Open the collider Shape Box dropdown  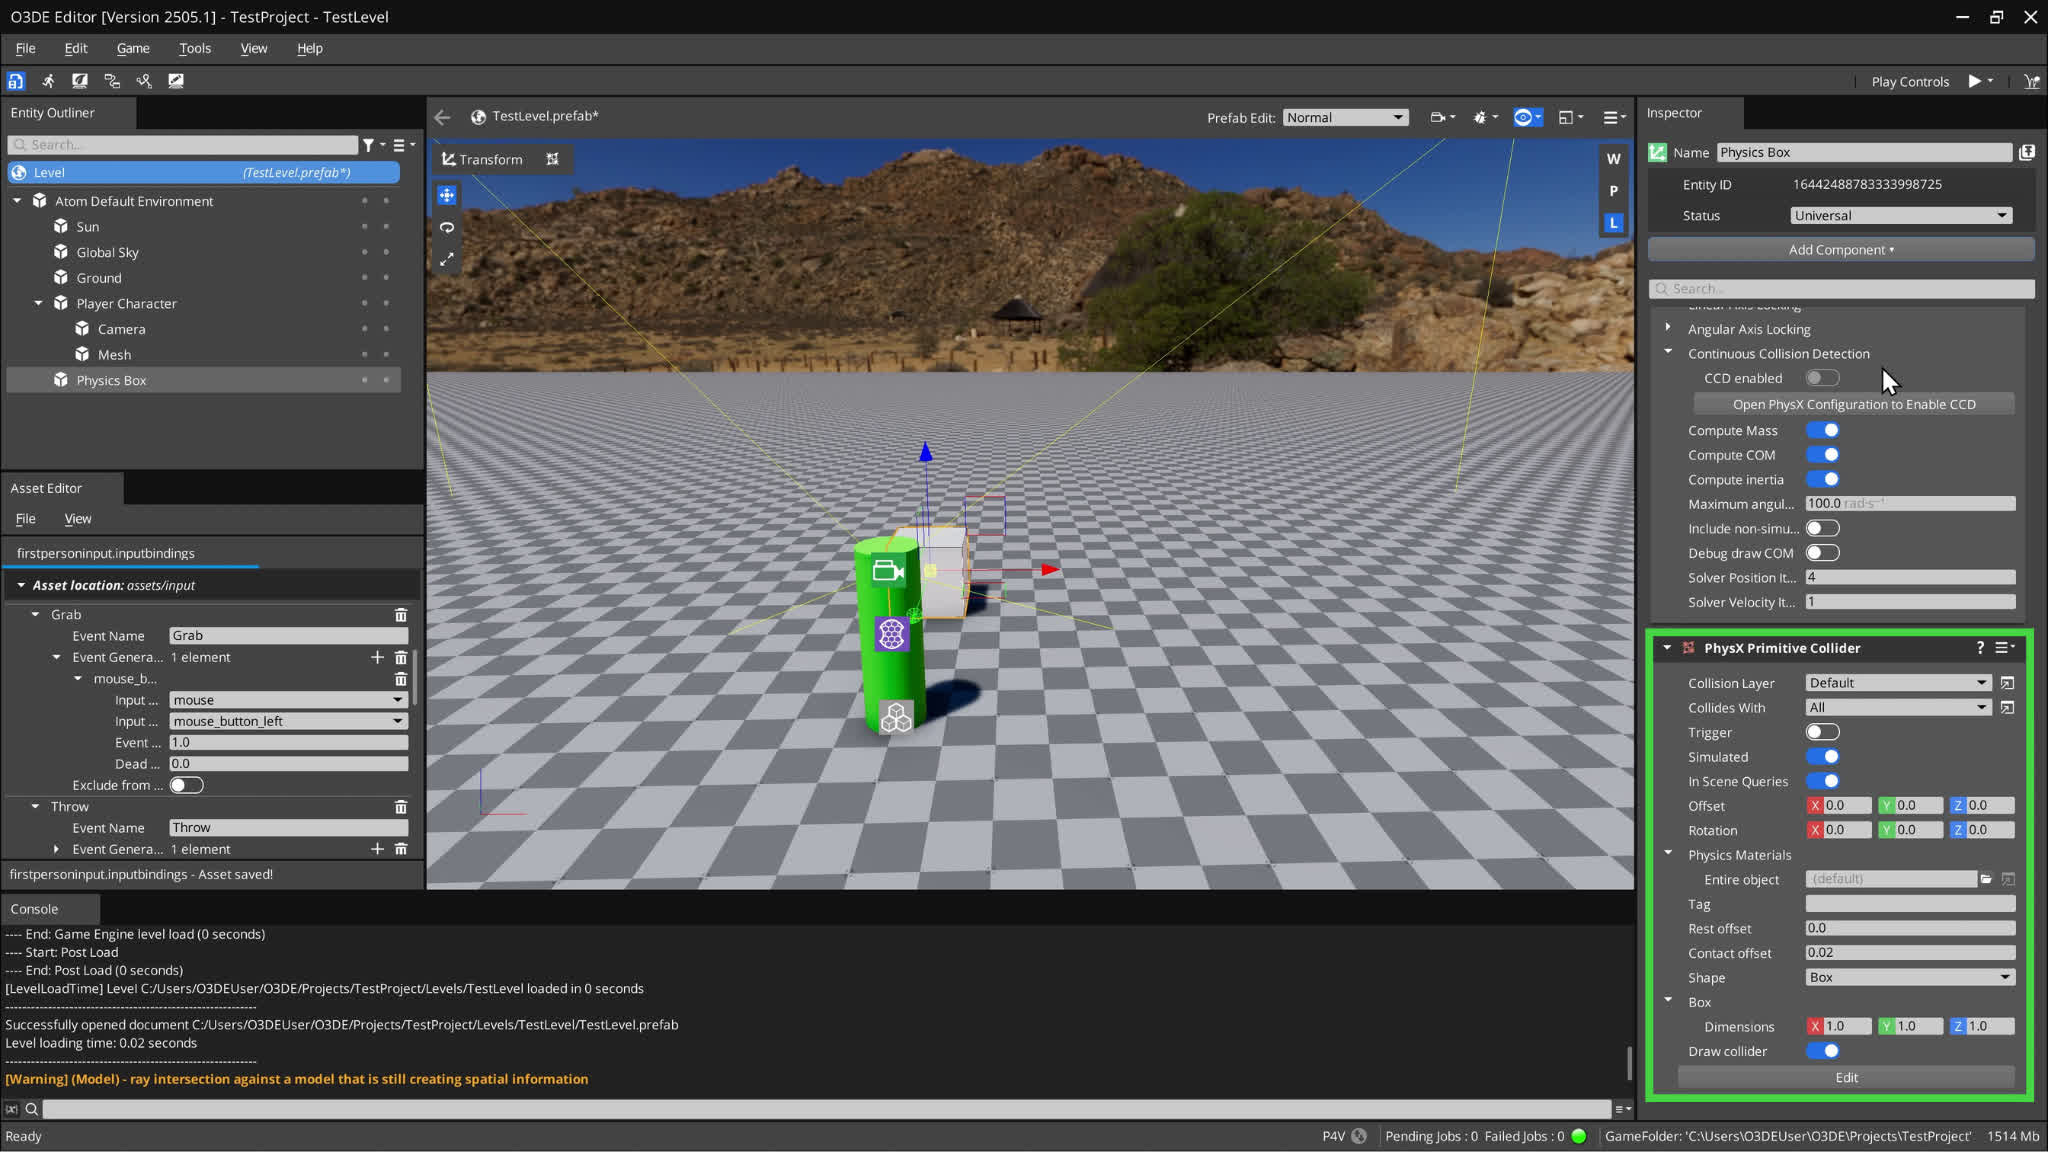coord(1910,977)
